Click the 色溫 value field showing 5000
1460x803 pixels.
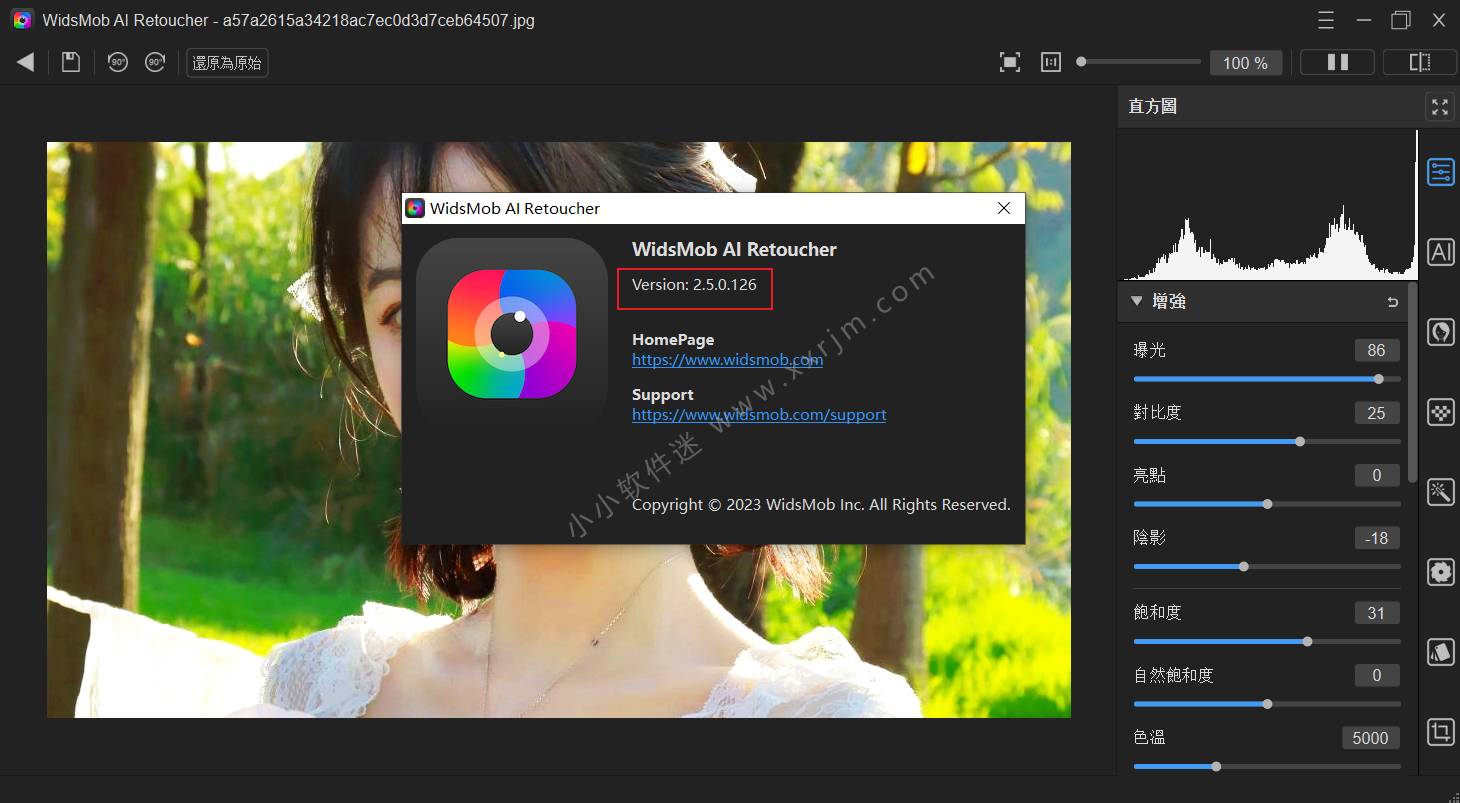pos(1370,738)
